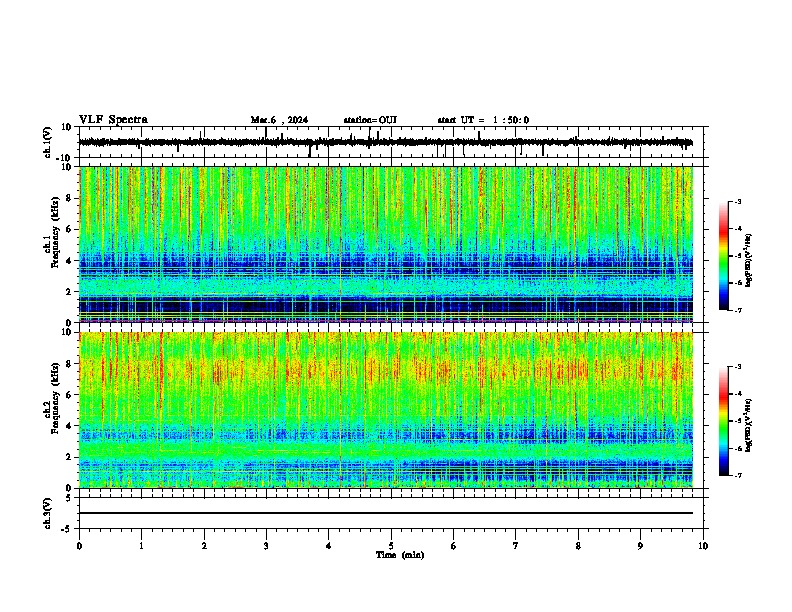Click the ch.2 color bar "log(PSD)" label
Screen dimensions: 792x612
click(x=748, y=425)
